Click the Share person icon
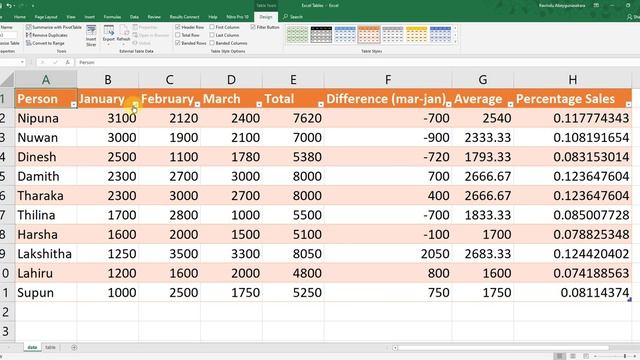The height and width of the screenshot is (360, 640). point(629,17)
